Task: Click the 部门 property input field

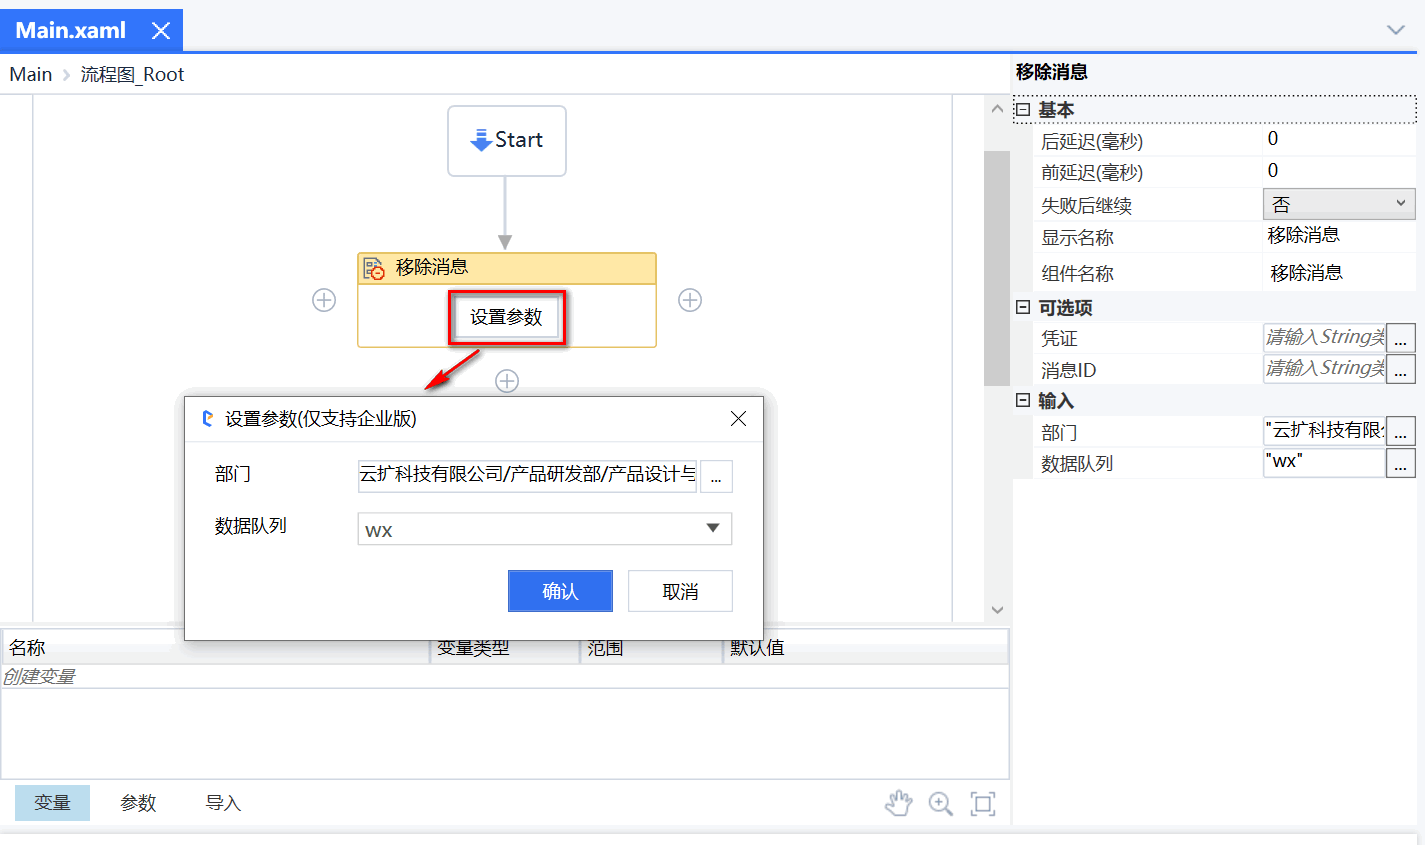Action: [1324, 431]
